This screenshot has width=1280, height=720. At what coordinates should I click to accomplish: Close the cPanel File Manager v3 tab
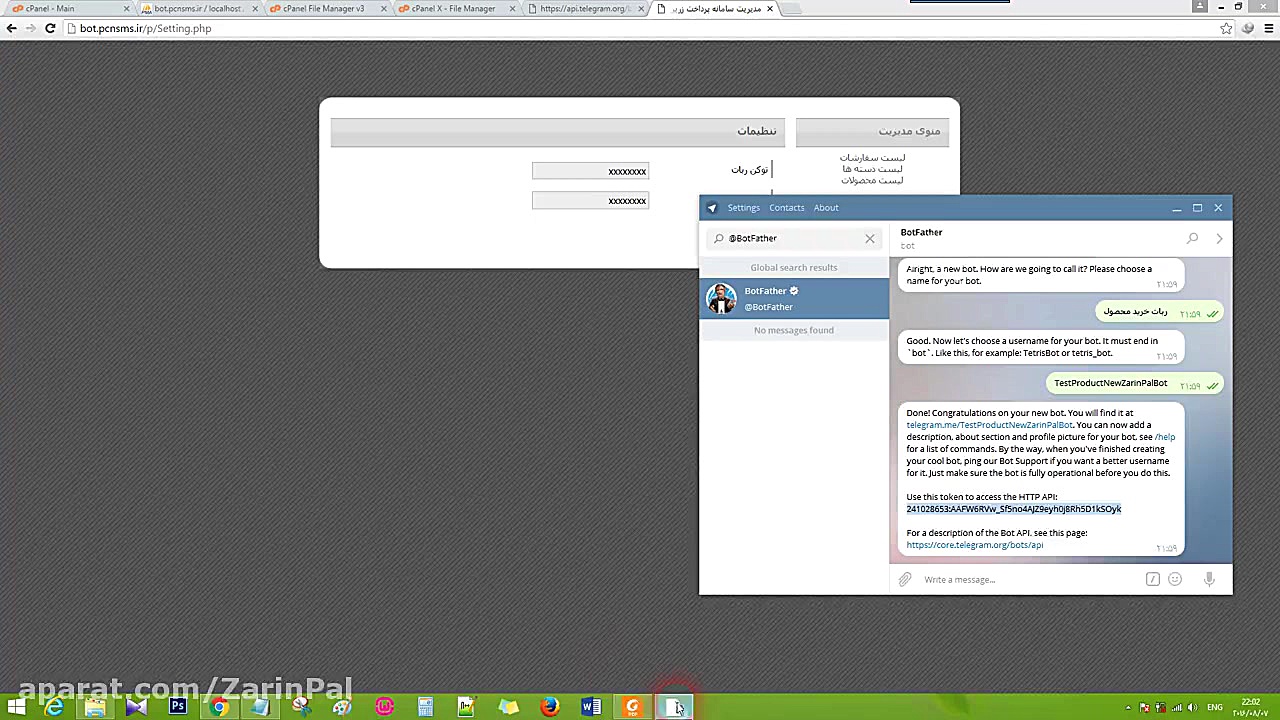coord(384,9)
